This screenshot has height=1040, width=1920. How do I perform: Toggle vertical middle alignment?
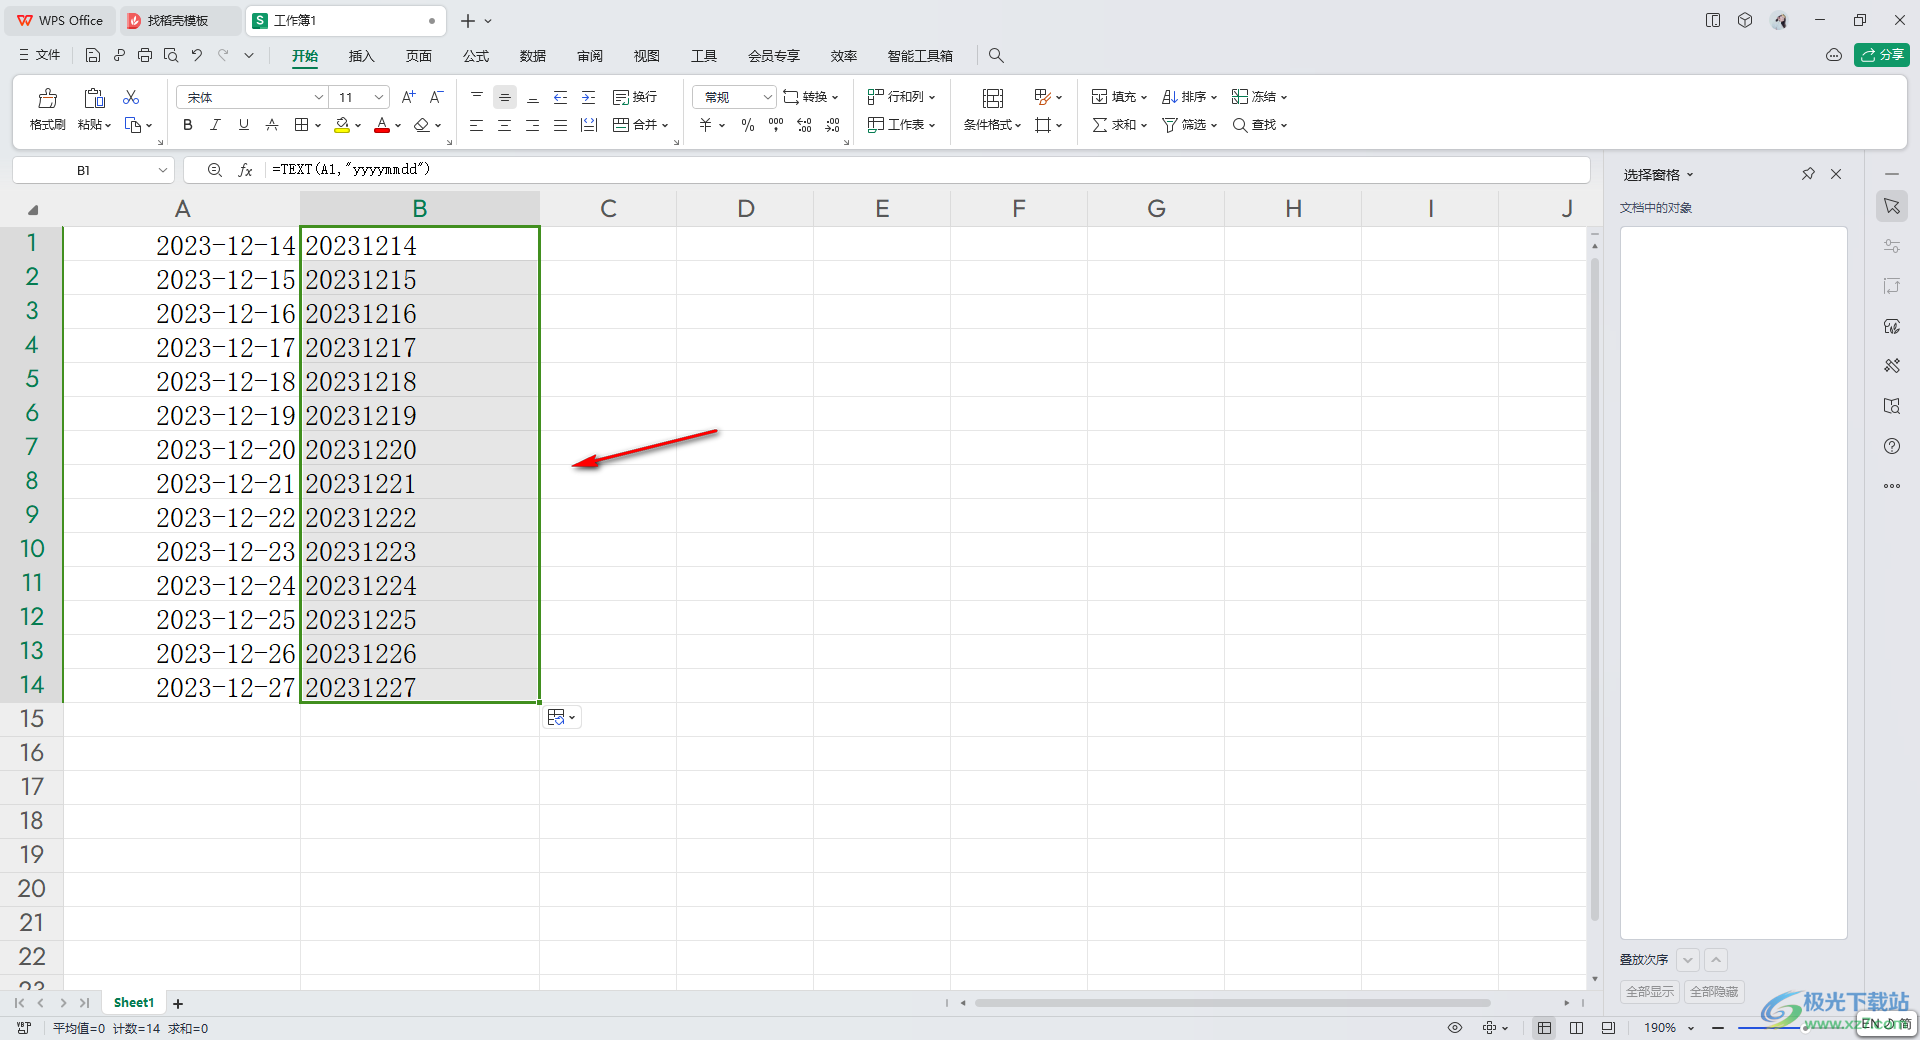point(505,97)
